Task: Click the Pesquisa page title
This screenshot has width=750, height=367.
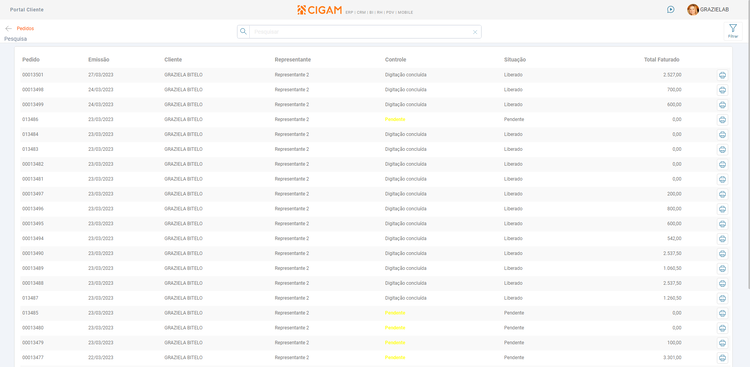Action: 16,39
